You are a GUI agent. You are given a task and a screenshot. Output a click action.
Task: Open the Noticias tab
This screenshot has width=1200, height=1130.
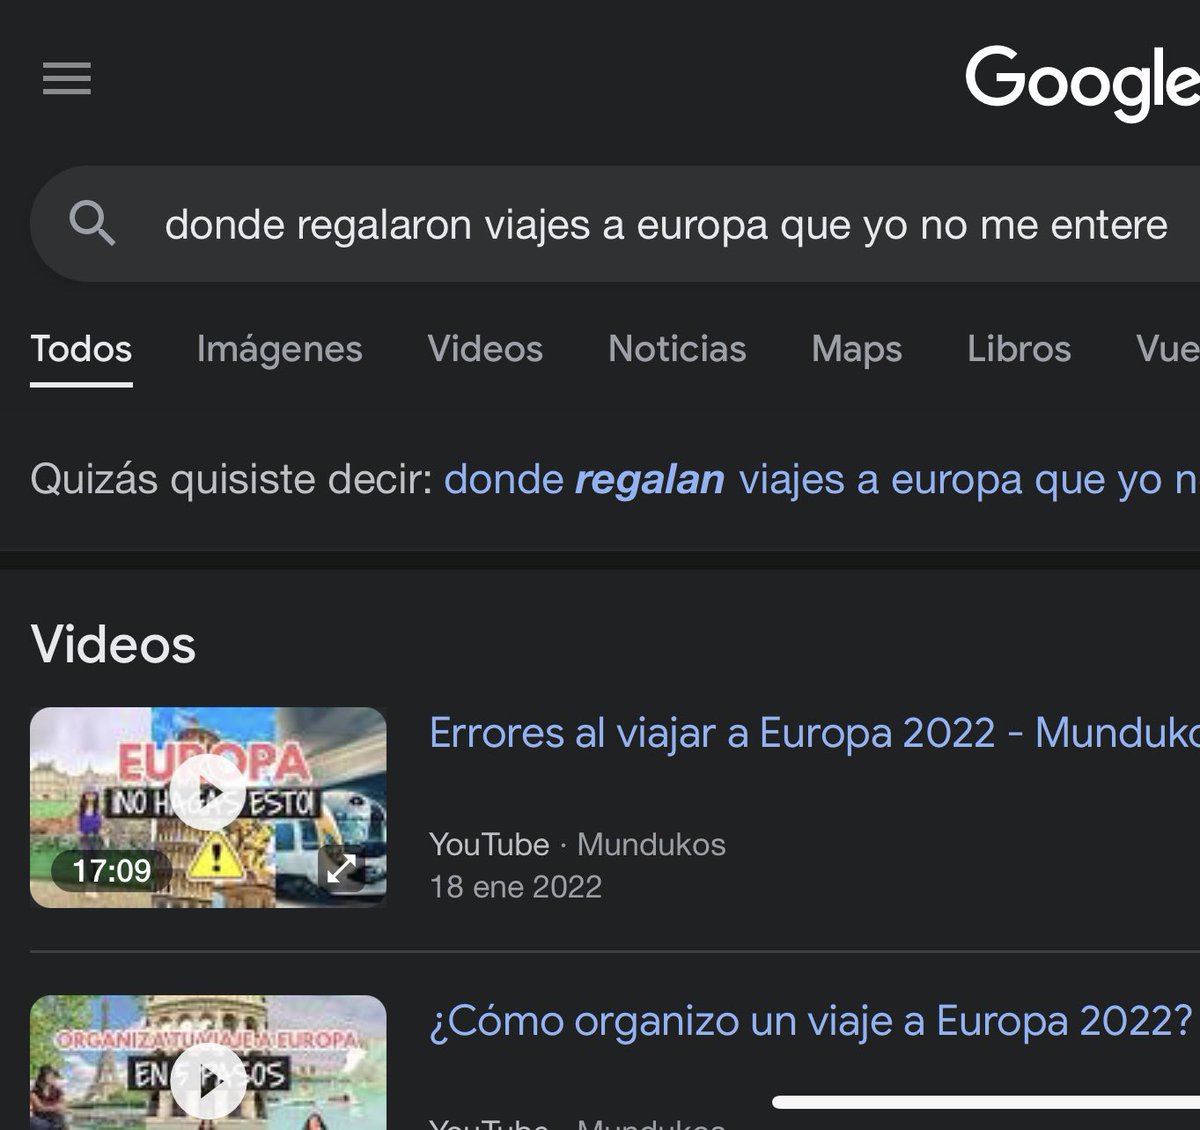tap(677, 349)
